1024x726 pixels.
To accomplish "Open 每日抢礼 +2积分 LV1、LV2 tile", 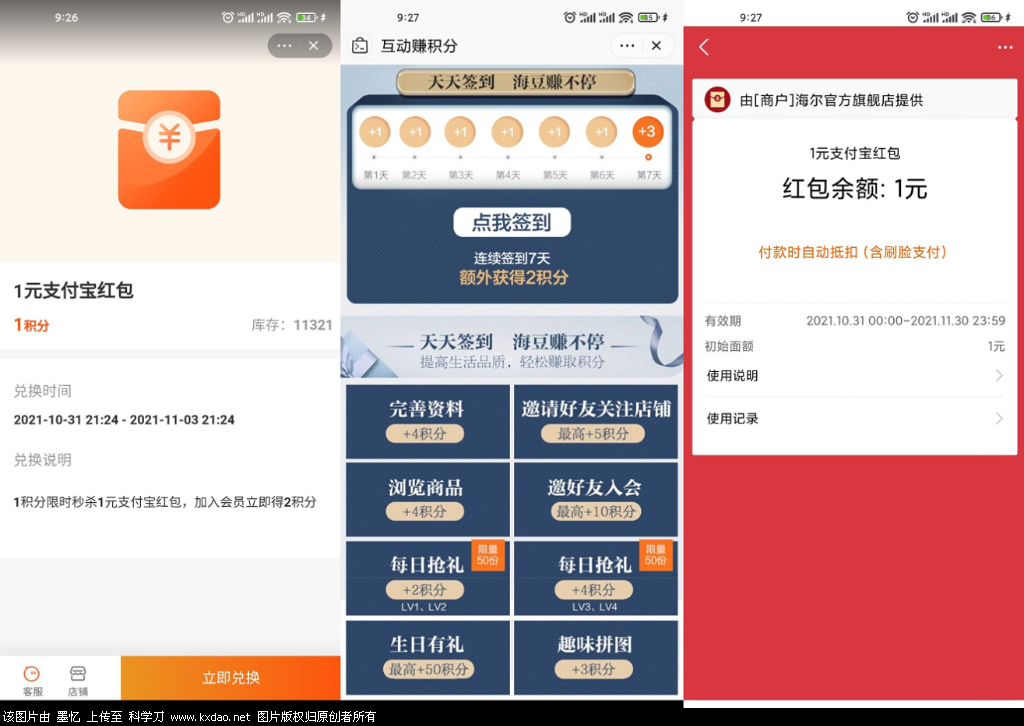I will tap(427, 578).
